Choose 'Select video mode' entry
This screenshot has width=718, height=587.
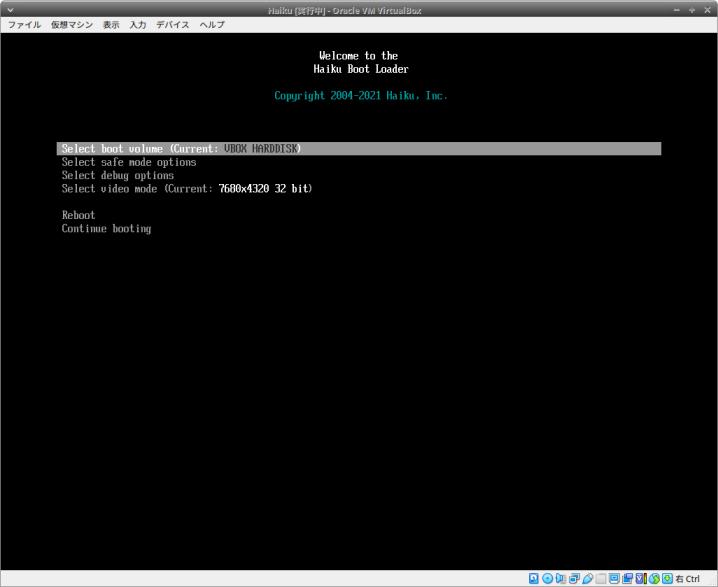click(187, 189)
